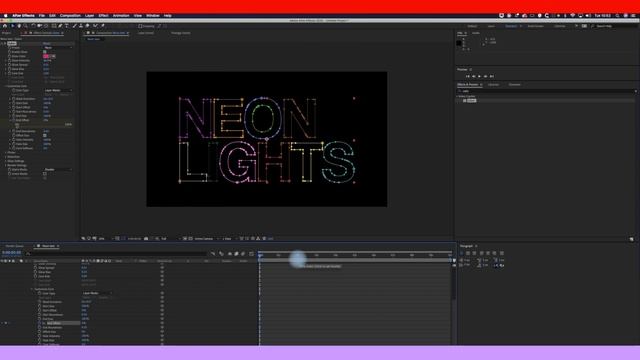Open the Preset dropdown in Effect Controls
The height and width of the screenshot is (360, 640).
pyautogui.click(x=58, y=48)
